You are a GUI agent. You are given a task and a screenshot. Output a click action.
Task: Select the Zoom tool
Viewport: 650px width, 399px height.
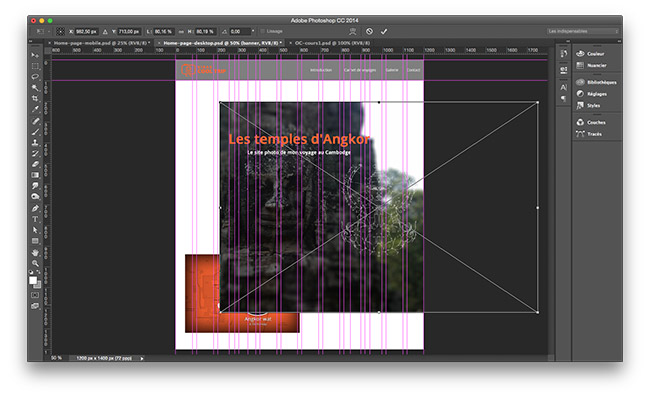point(35,263)
